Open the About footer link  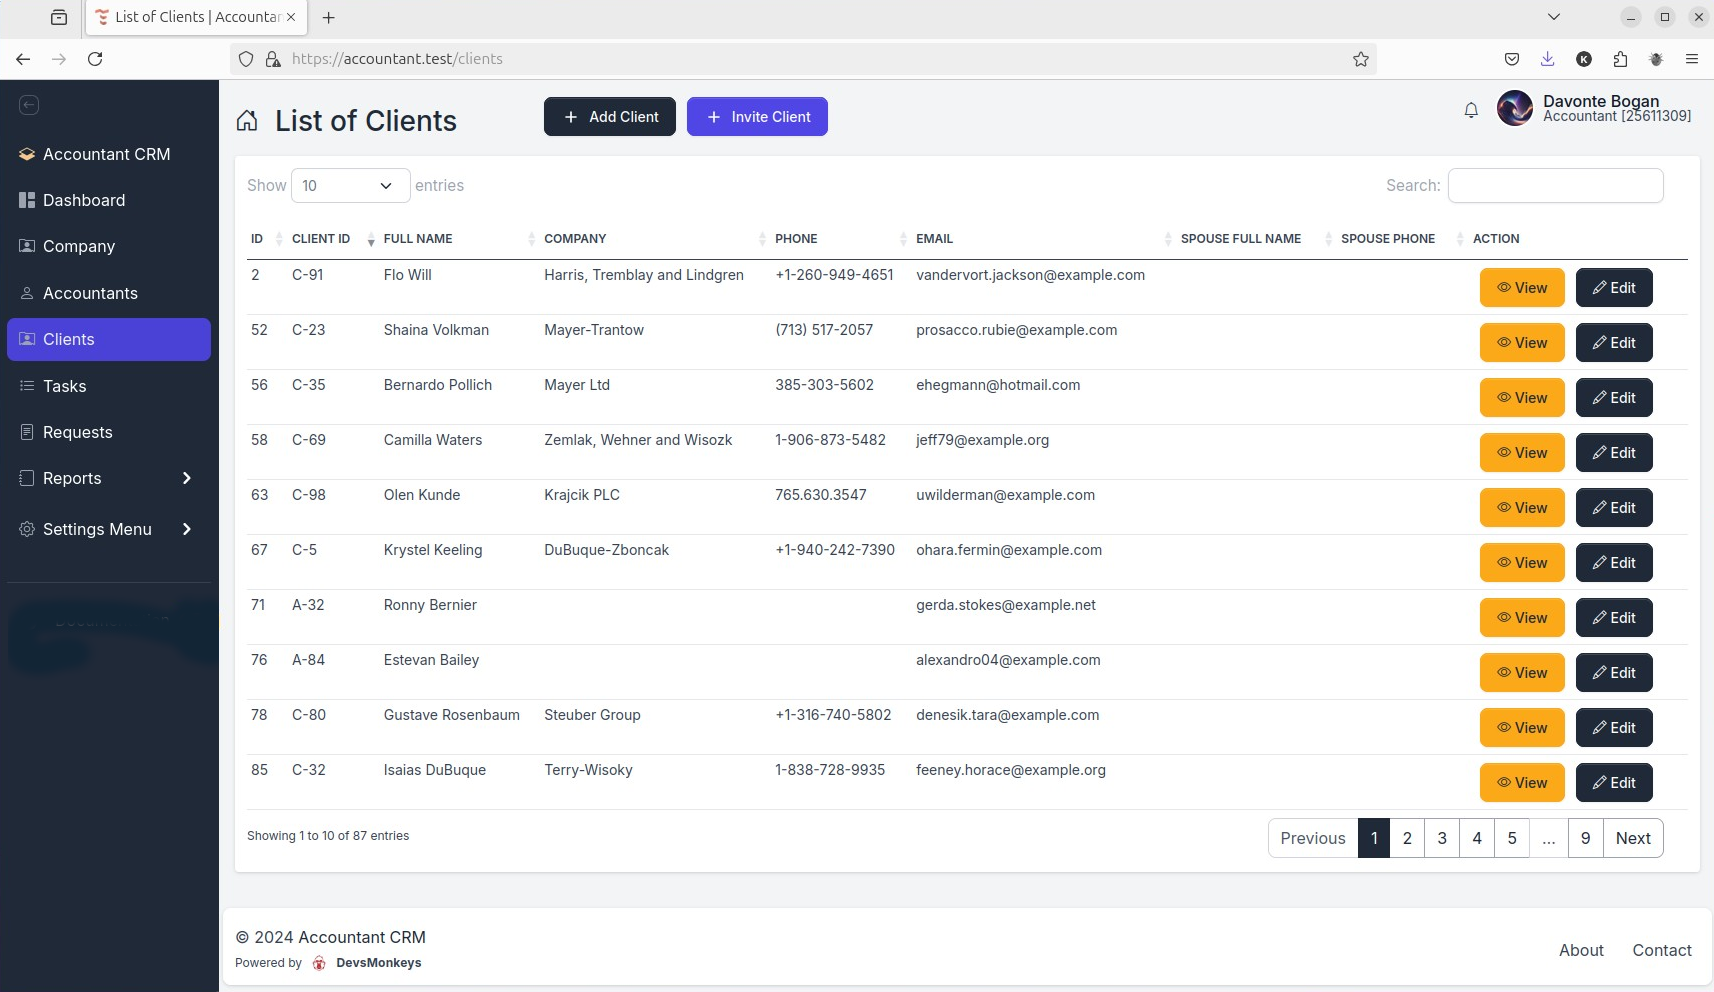[1581, 950]
